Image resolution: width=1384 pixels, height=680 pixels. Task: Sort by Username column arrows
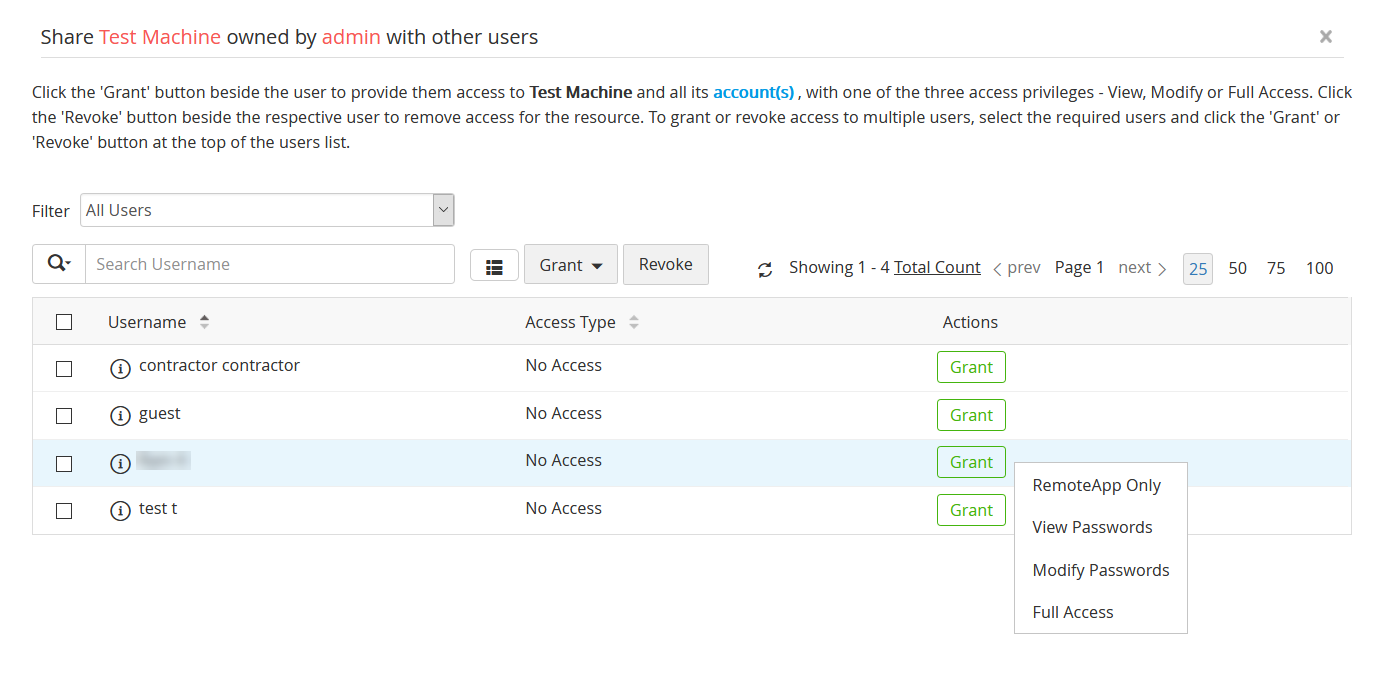pos(205,322)
